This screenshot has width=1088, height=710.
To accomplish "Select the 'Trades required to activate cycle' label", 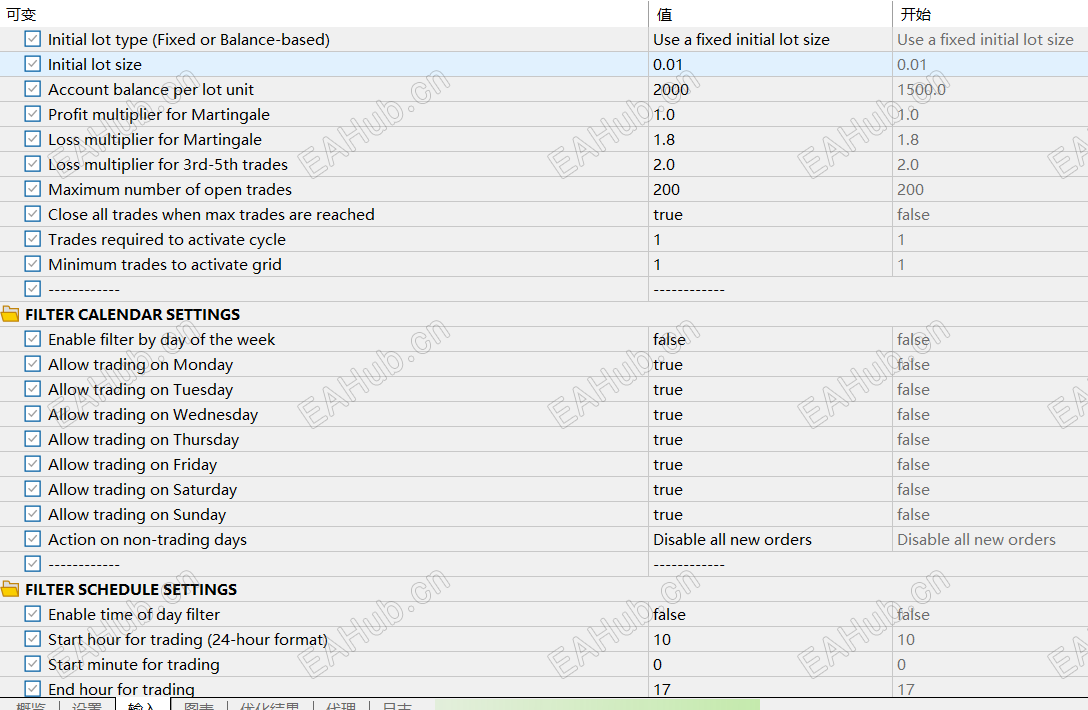I will [167, 239].
